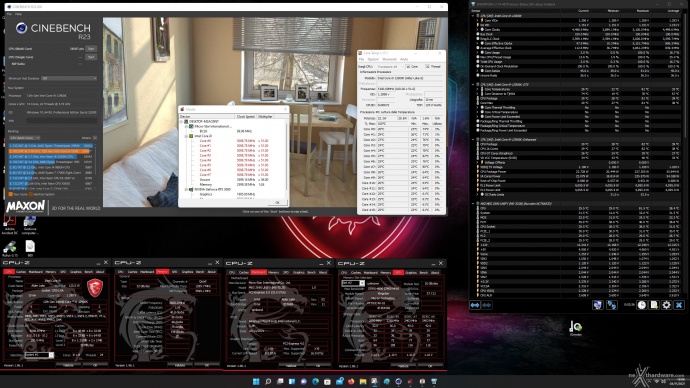Open processor selection dropdown in Core Temp
Screen dimensions: 690x388
[389, 66]
